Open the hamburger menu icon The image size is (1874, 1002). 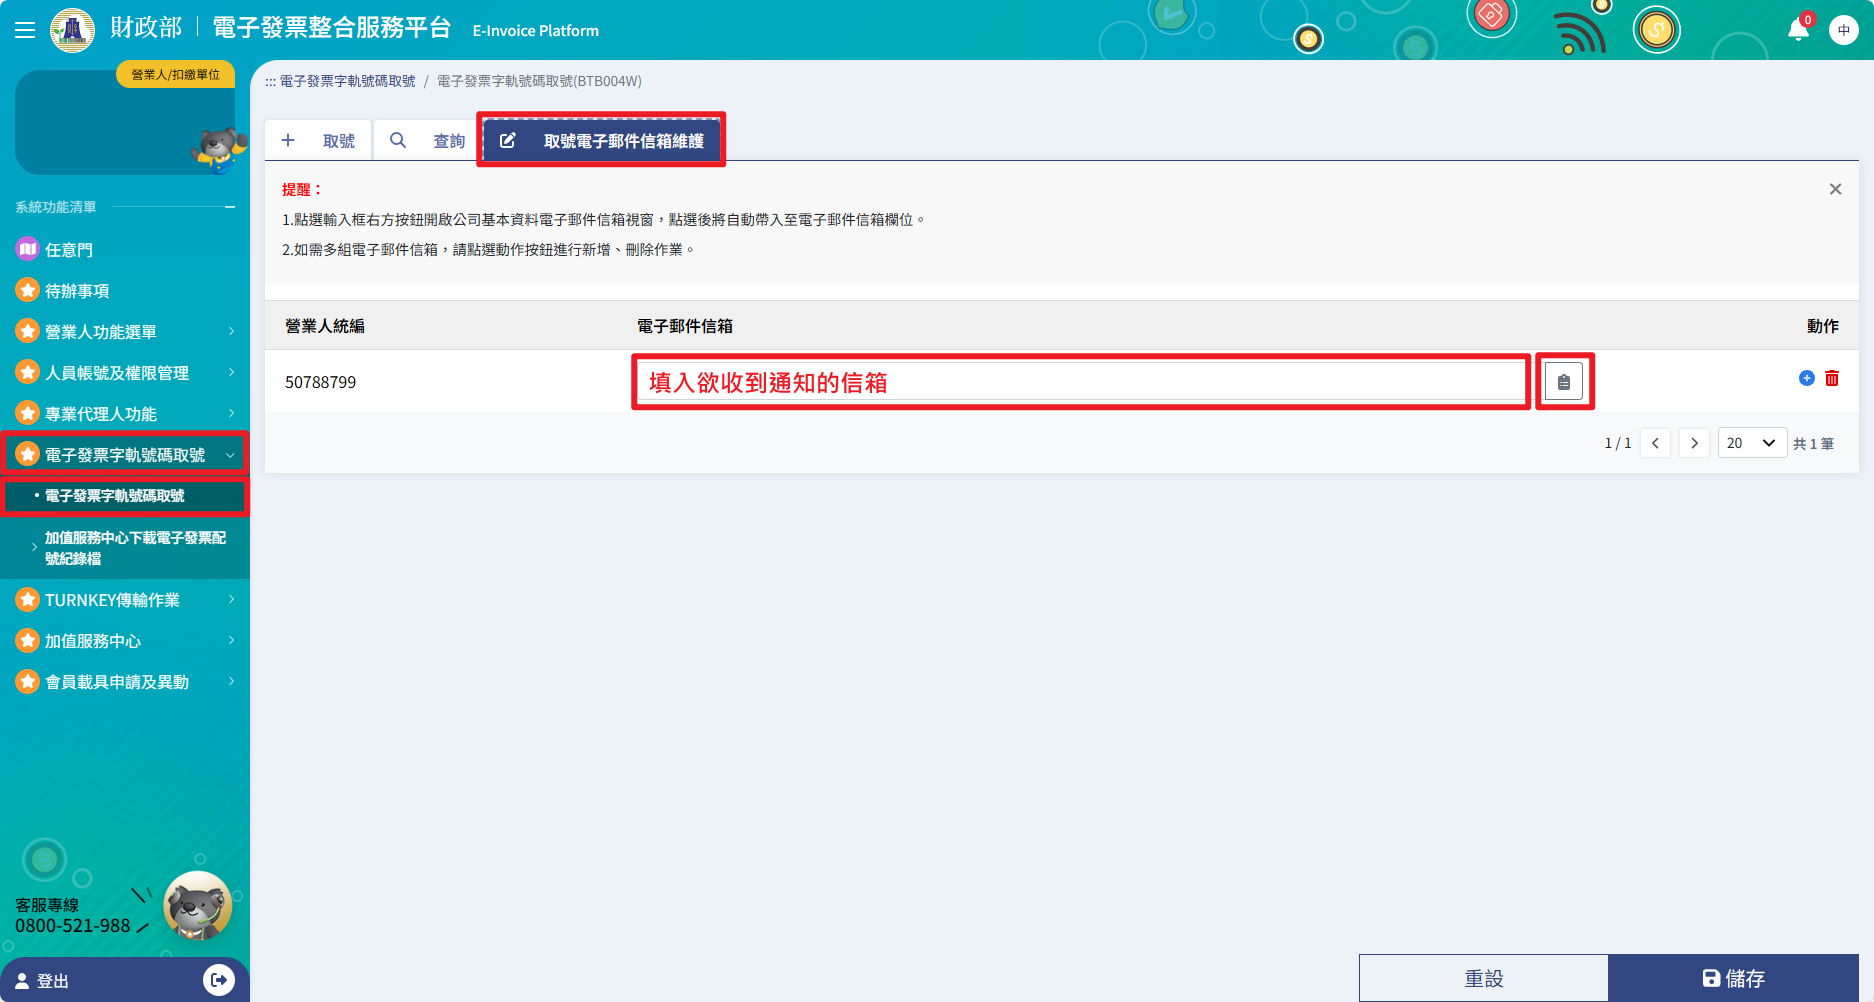(25, 30)
